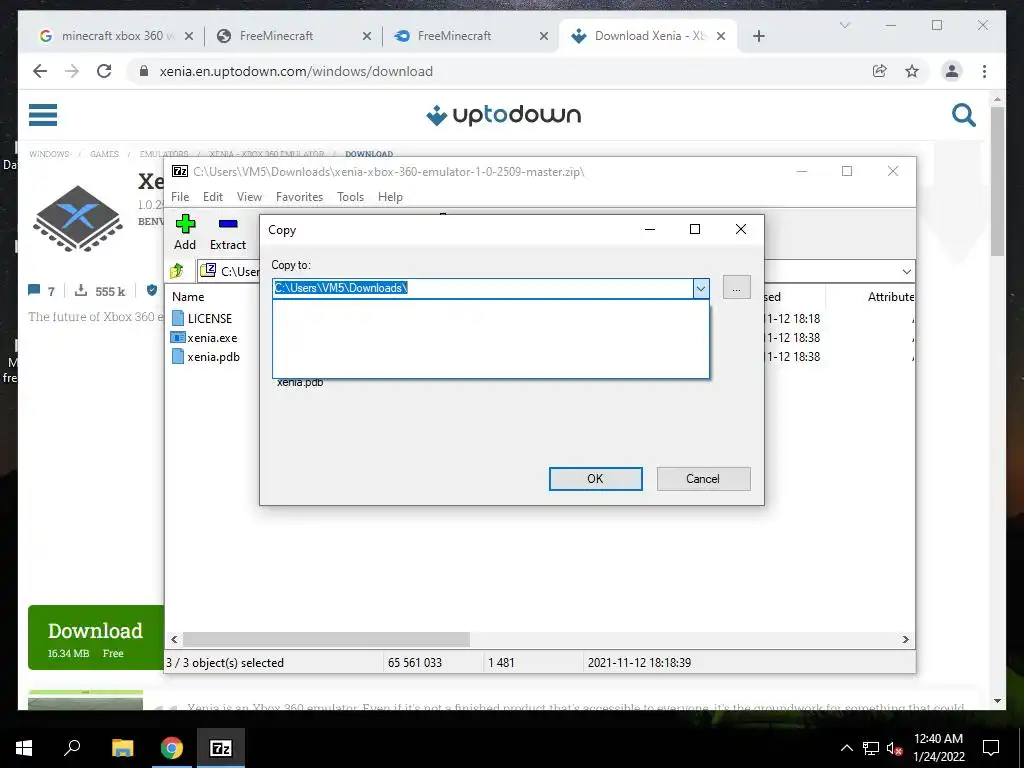
Task: Open the Help menu in 7-Zip
Action: click(x=390, y=197)
